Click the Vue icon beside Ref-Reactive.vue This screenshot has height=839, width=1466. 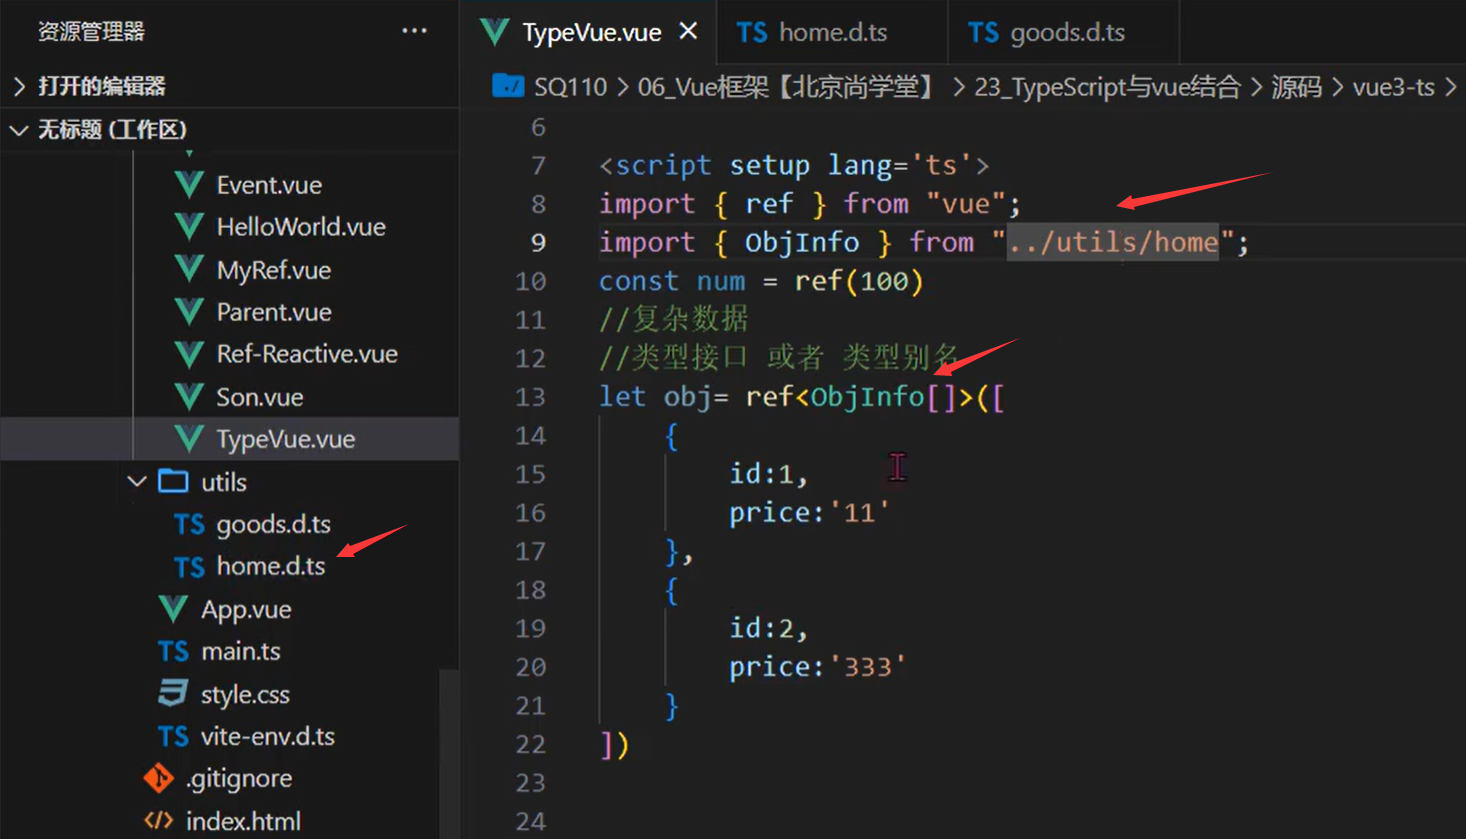click(189, 354)
